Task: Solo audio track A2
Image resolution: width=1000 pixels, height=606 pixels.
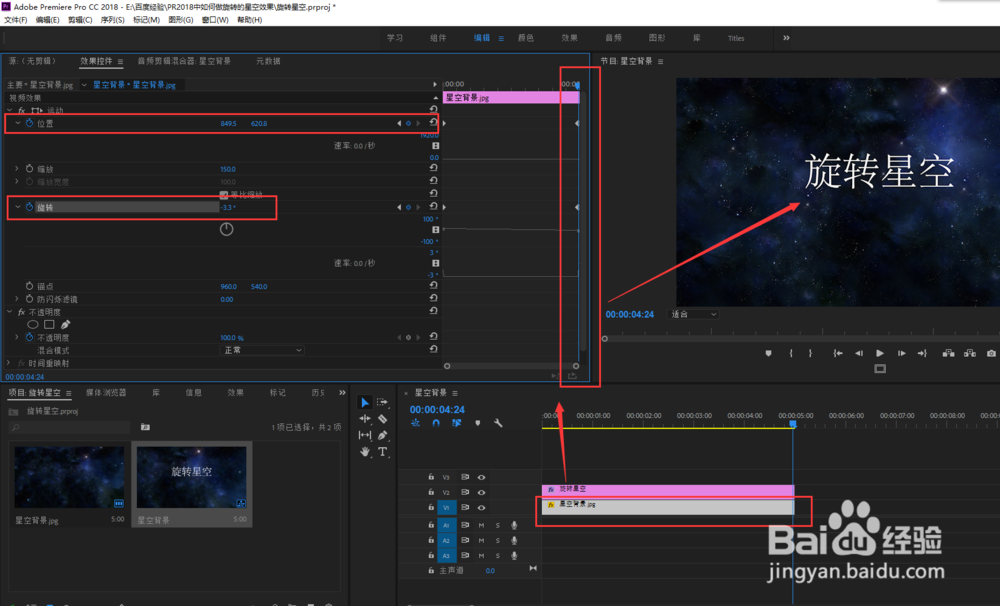Action: click(x=498, y=540)
